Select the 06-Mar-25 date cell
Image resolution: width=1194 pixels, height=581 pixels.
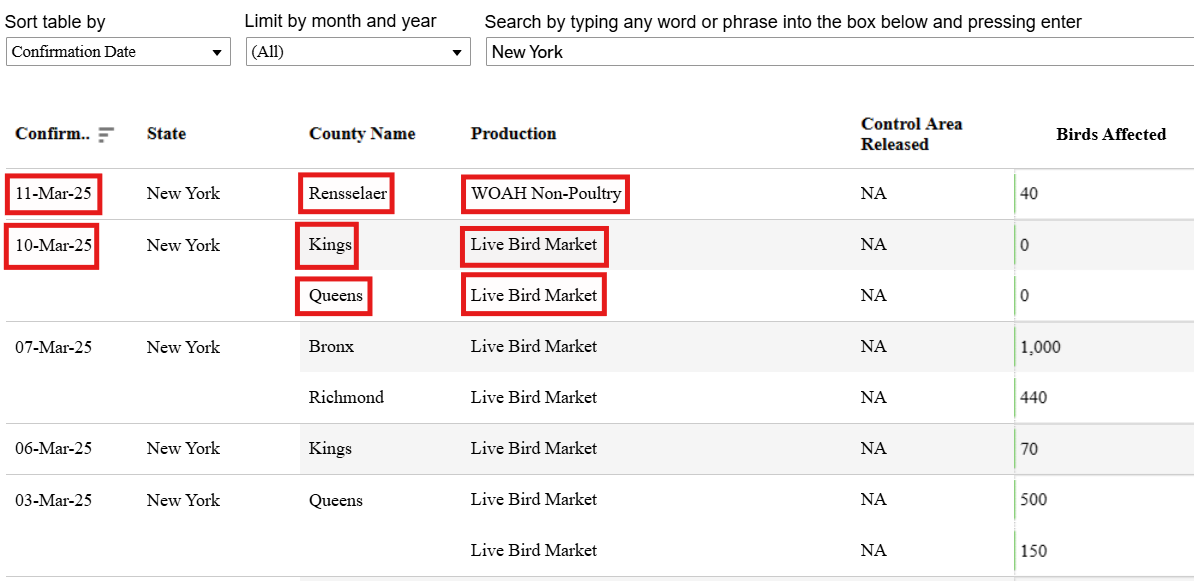pyautogui.click(x=53, y=449)
